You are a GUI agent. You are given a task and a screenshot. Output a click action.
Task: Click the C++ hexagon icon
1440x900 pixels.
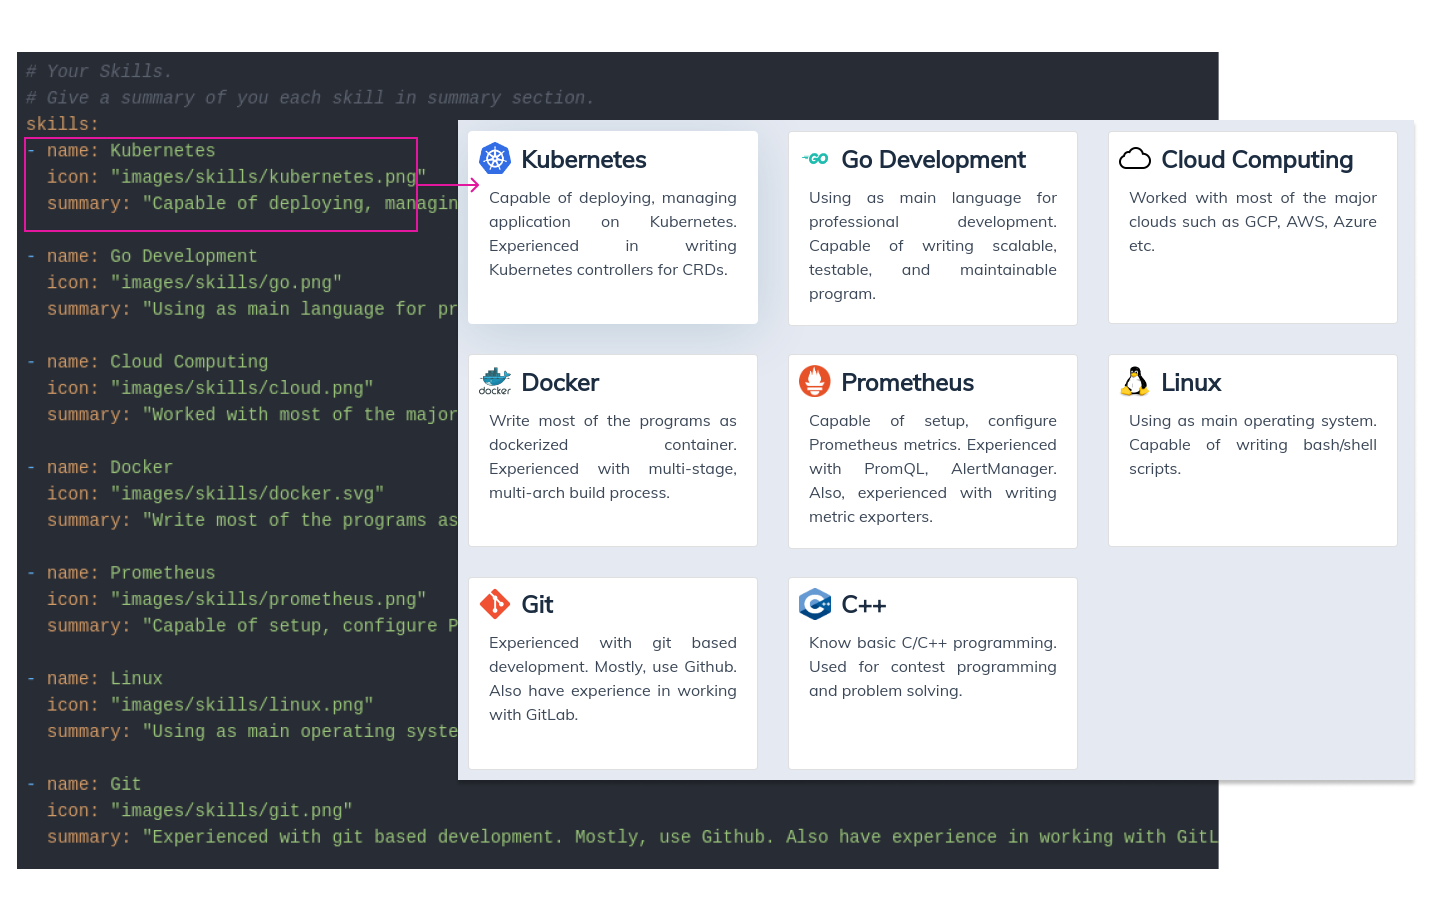click(x=815, y=604)
